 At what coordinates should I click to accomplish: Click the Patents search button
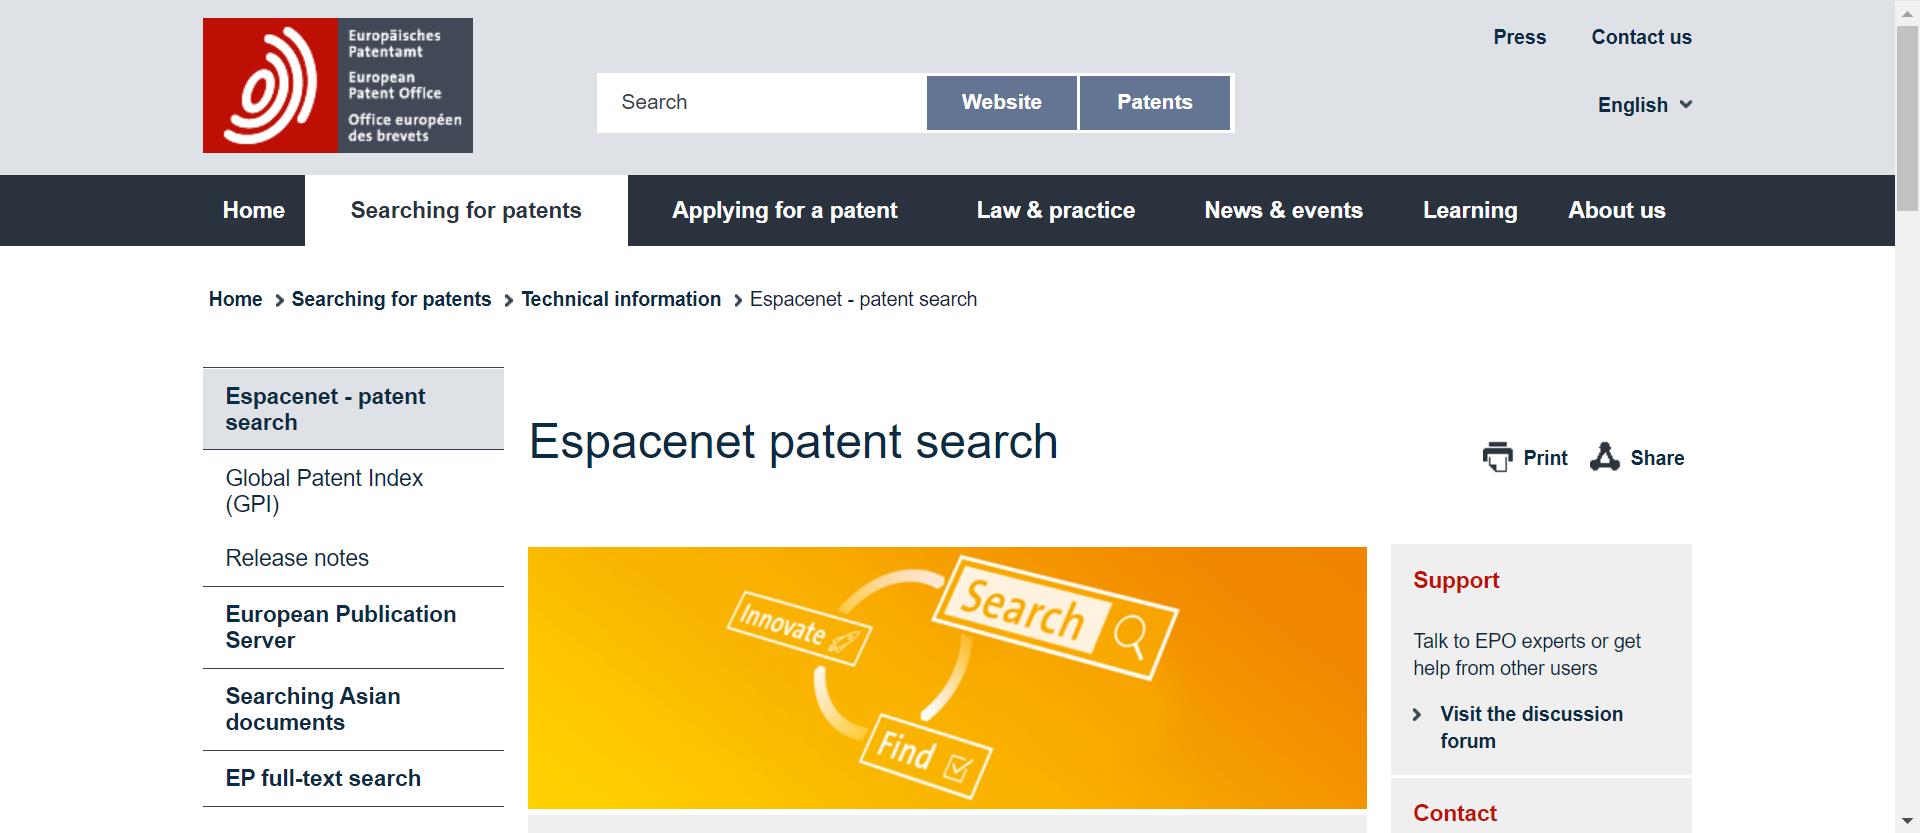pyautogui.click(x=1155, y=102)
